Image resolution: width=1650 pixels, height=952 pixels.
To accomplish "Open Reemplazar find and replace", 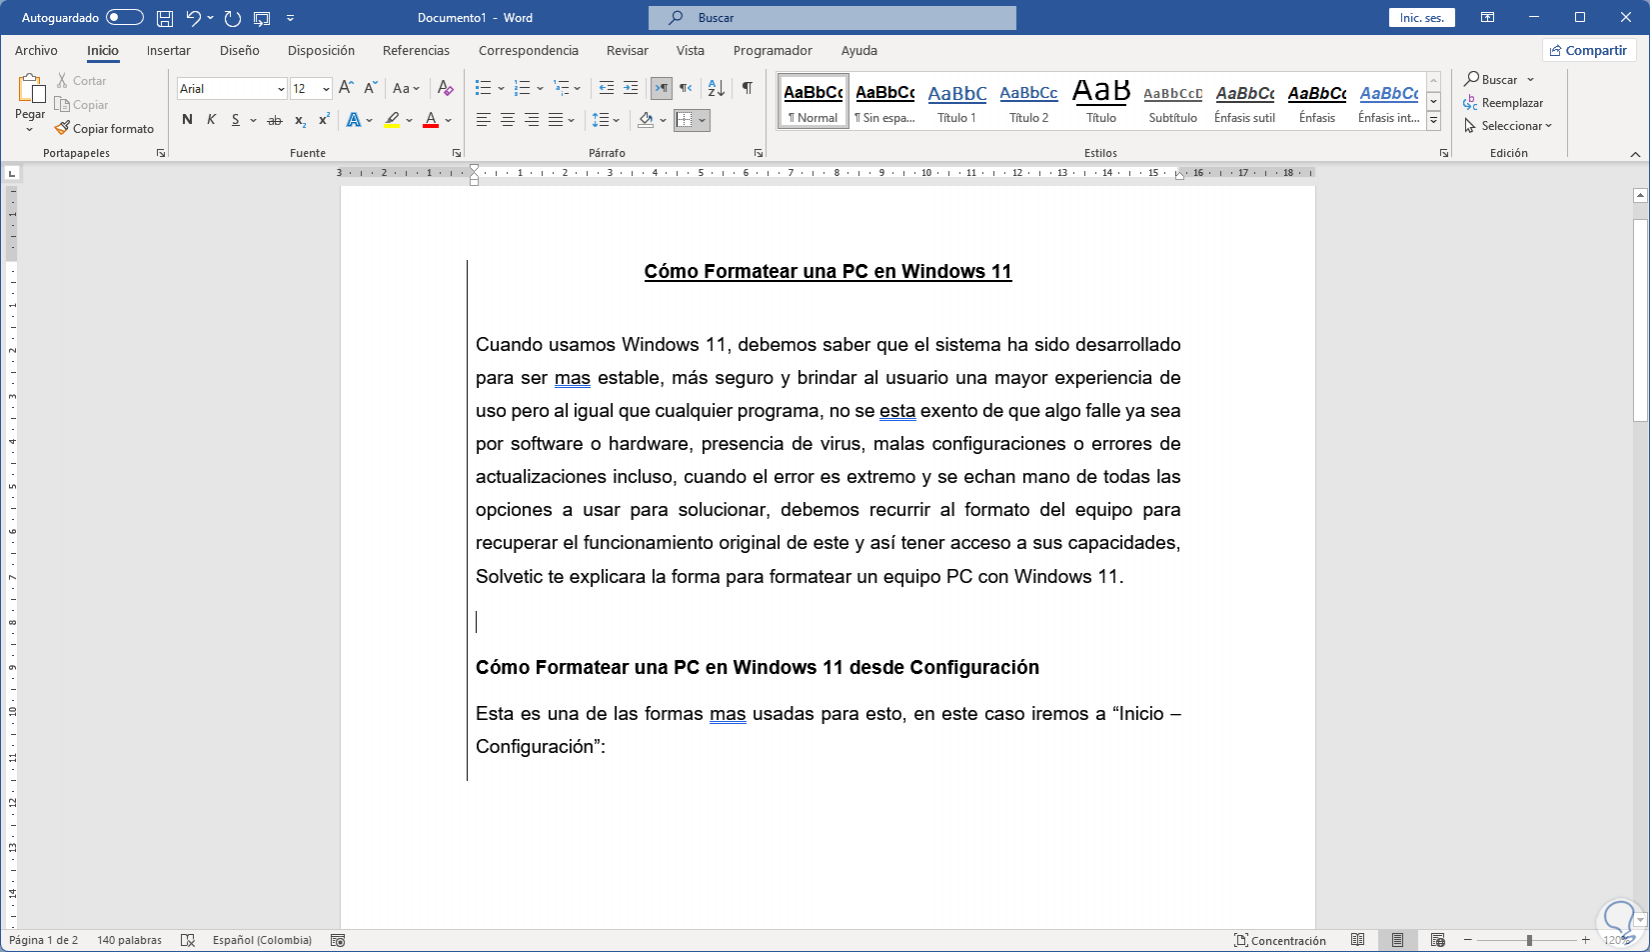I will [x=1503, y=103].
